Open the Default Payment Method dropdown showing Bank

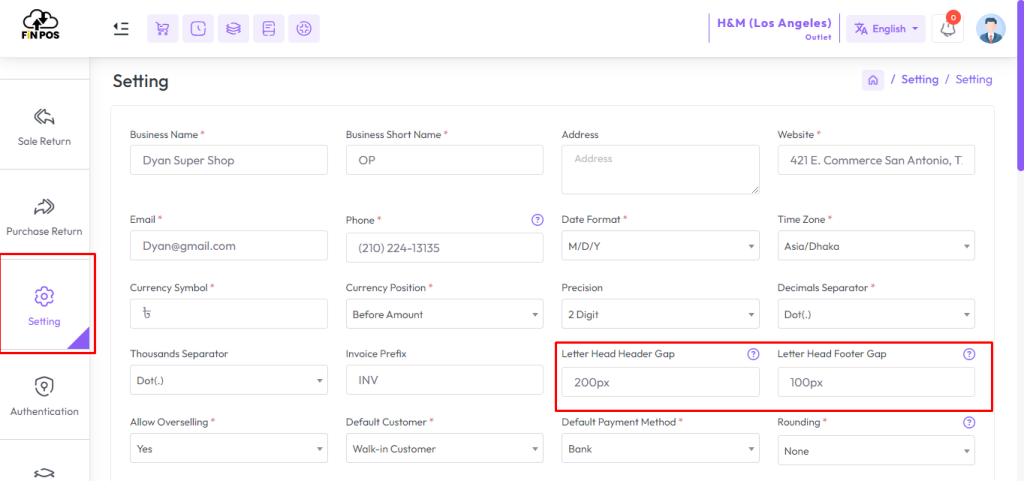point(660,448)
